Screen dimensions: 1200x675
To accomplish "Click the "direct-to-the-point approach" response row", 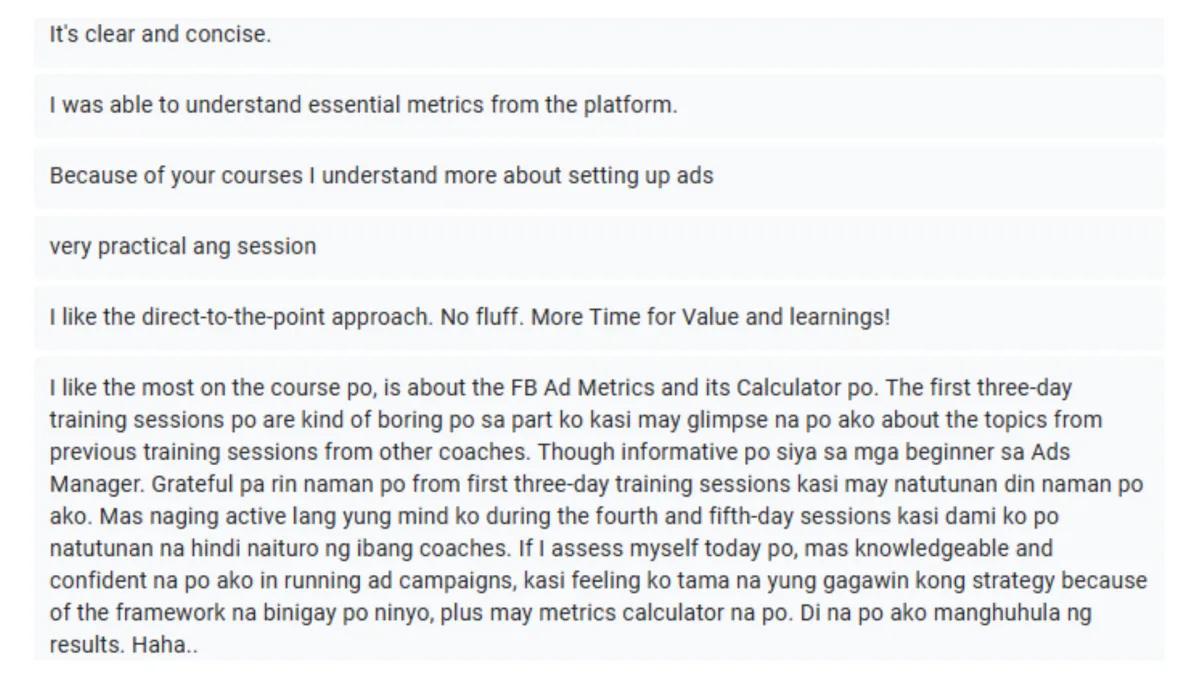I will click(469, 317).
